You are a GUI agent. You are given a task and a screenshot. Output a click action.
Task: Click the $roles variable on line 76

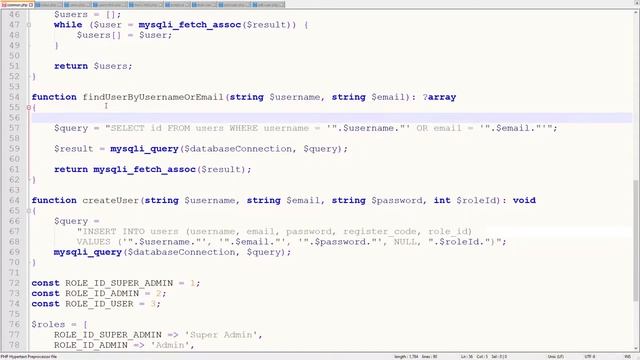pyautogui.click(x=48, y=324)
